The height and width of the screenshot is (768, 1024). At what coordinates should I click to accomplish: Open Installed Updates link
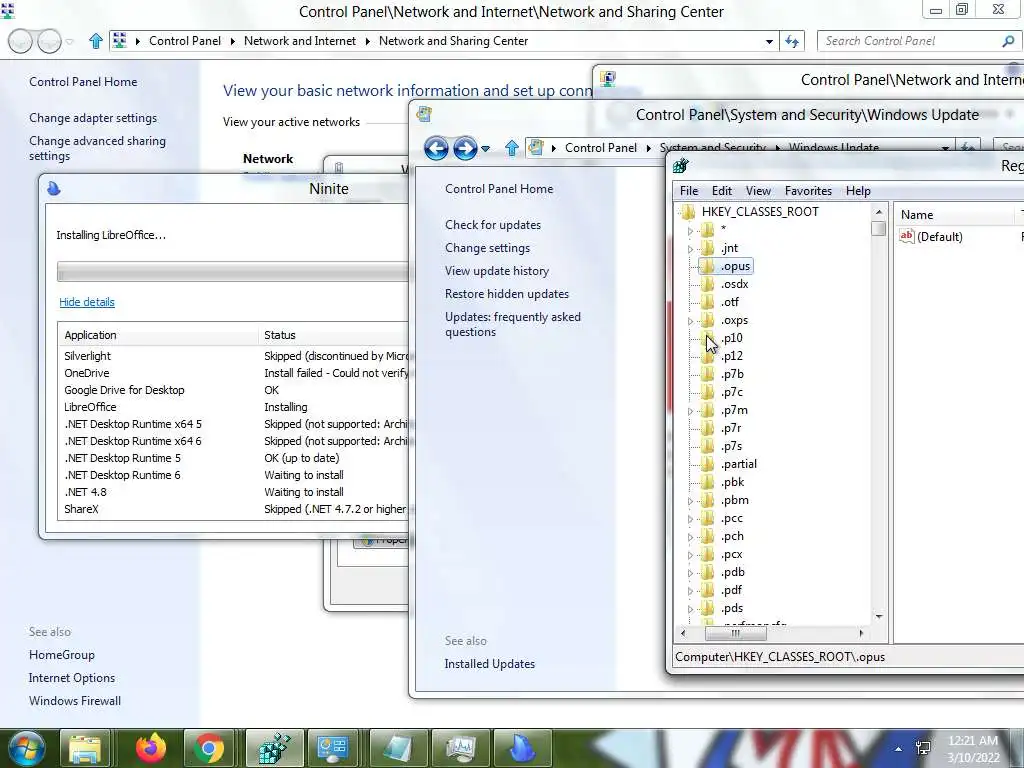tap(490, 664)
